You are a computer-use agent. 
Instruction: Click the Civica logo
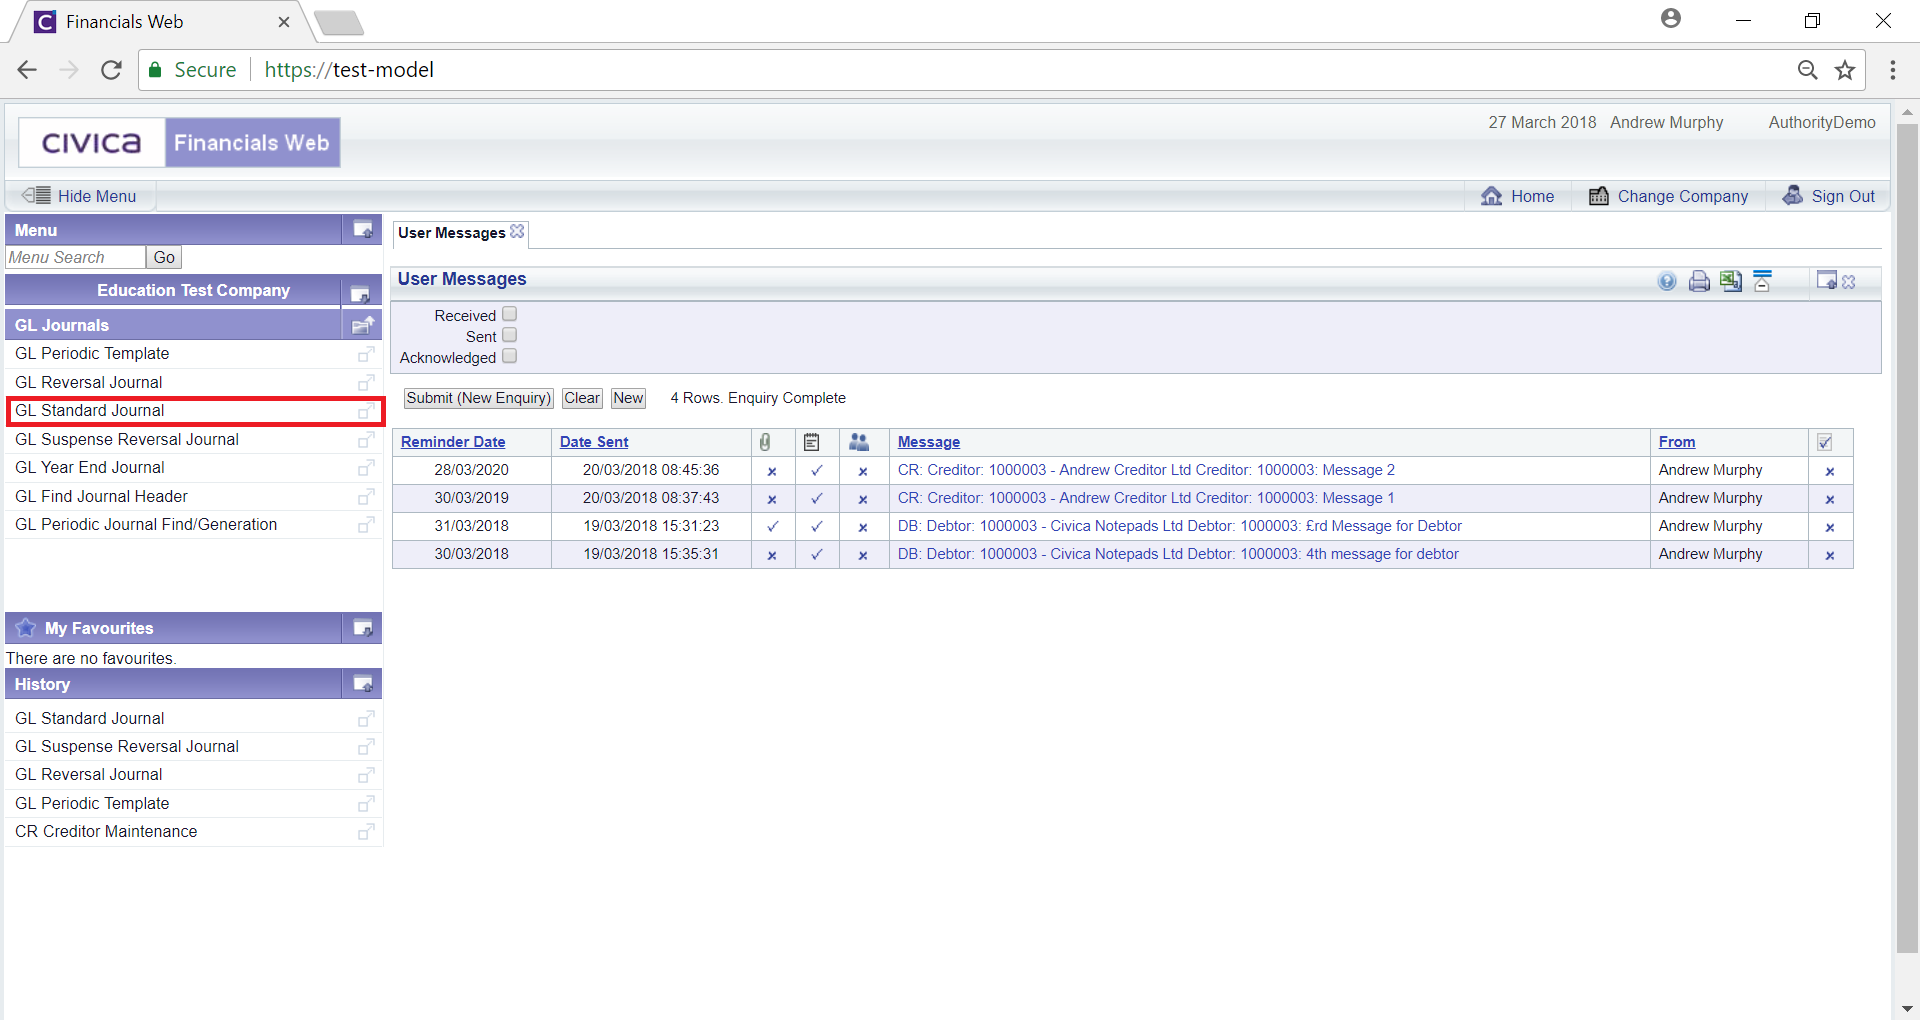(92, 143)
